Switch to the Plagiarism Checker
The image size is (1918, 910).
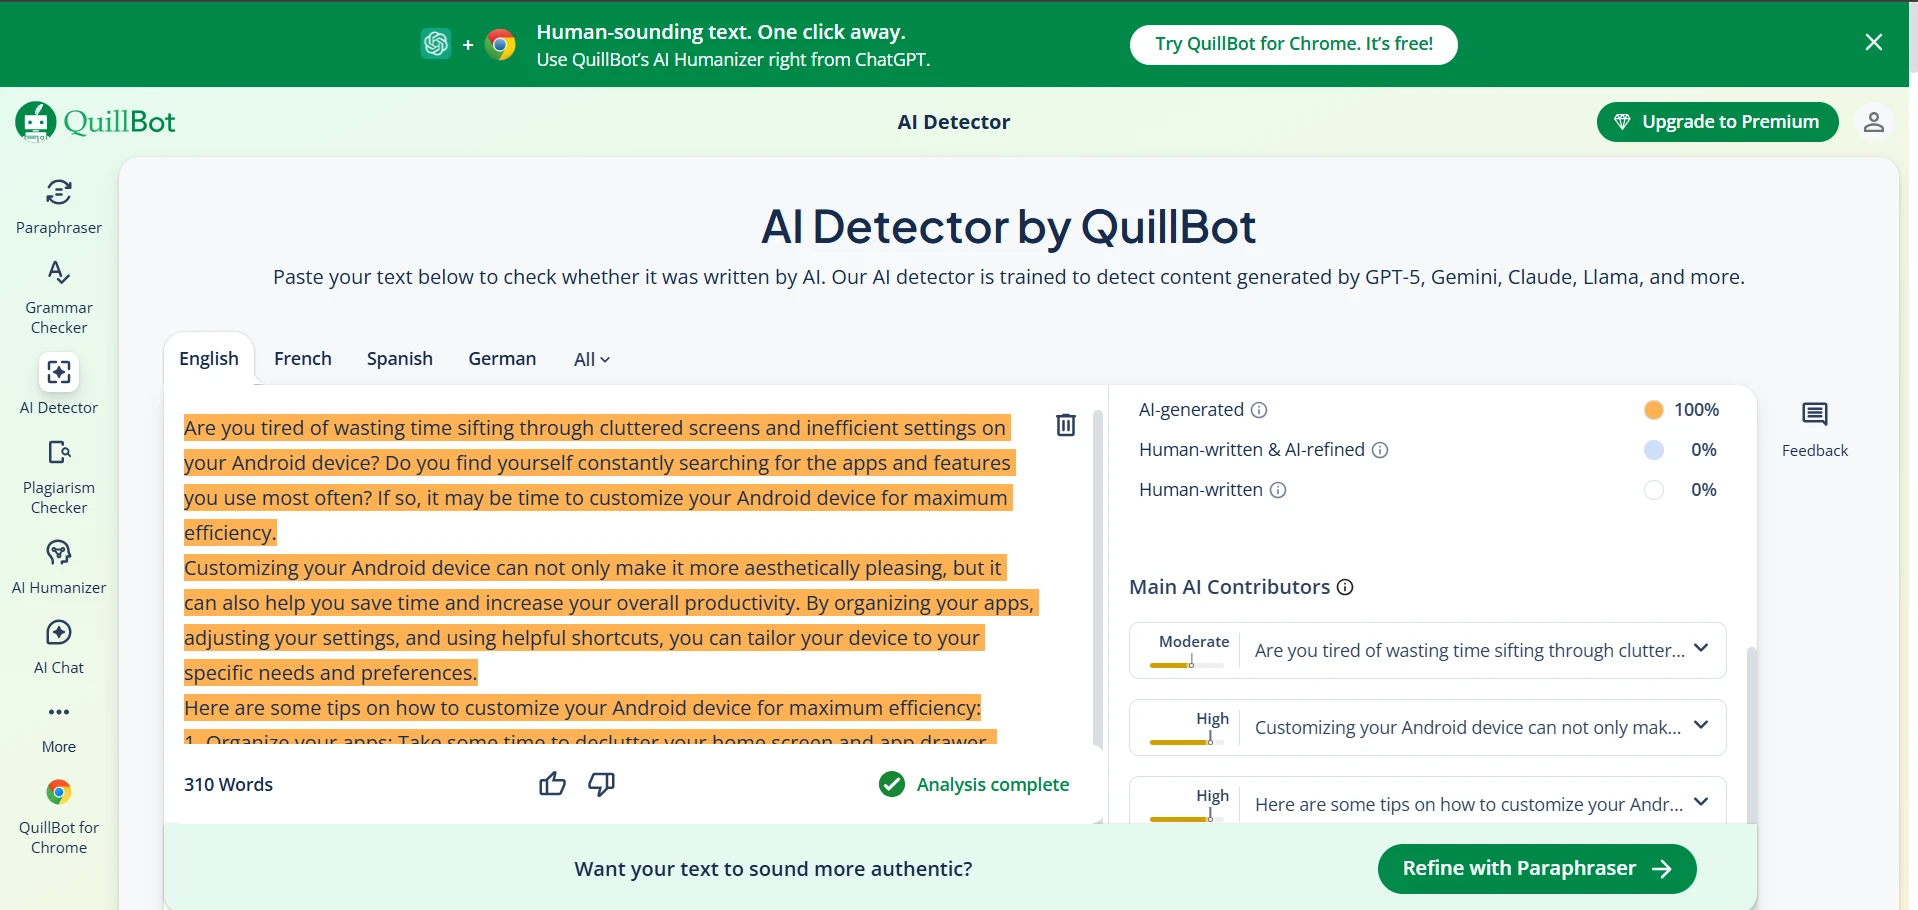tap(58, 477)
